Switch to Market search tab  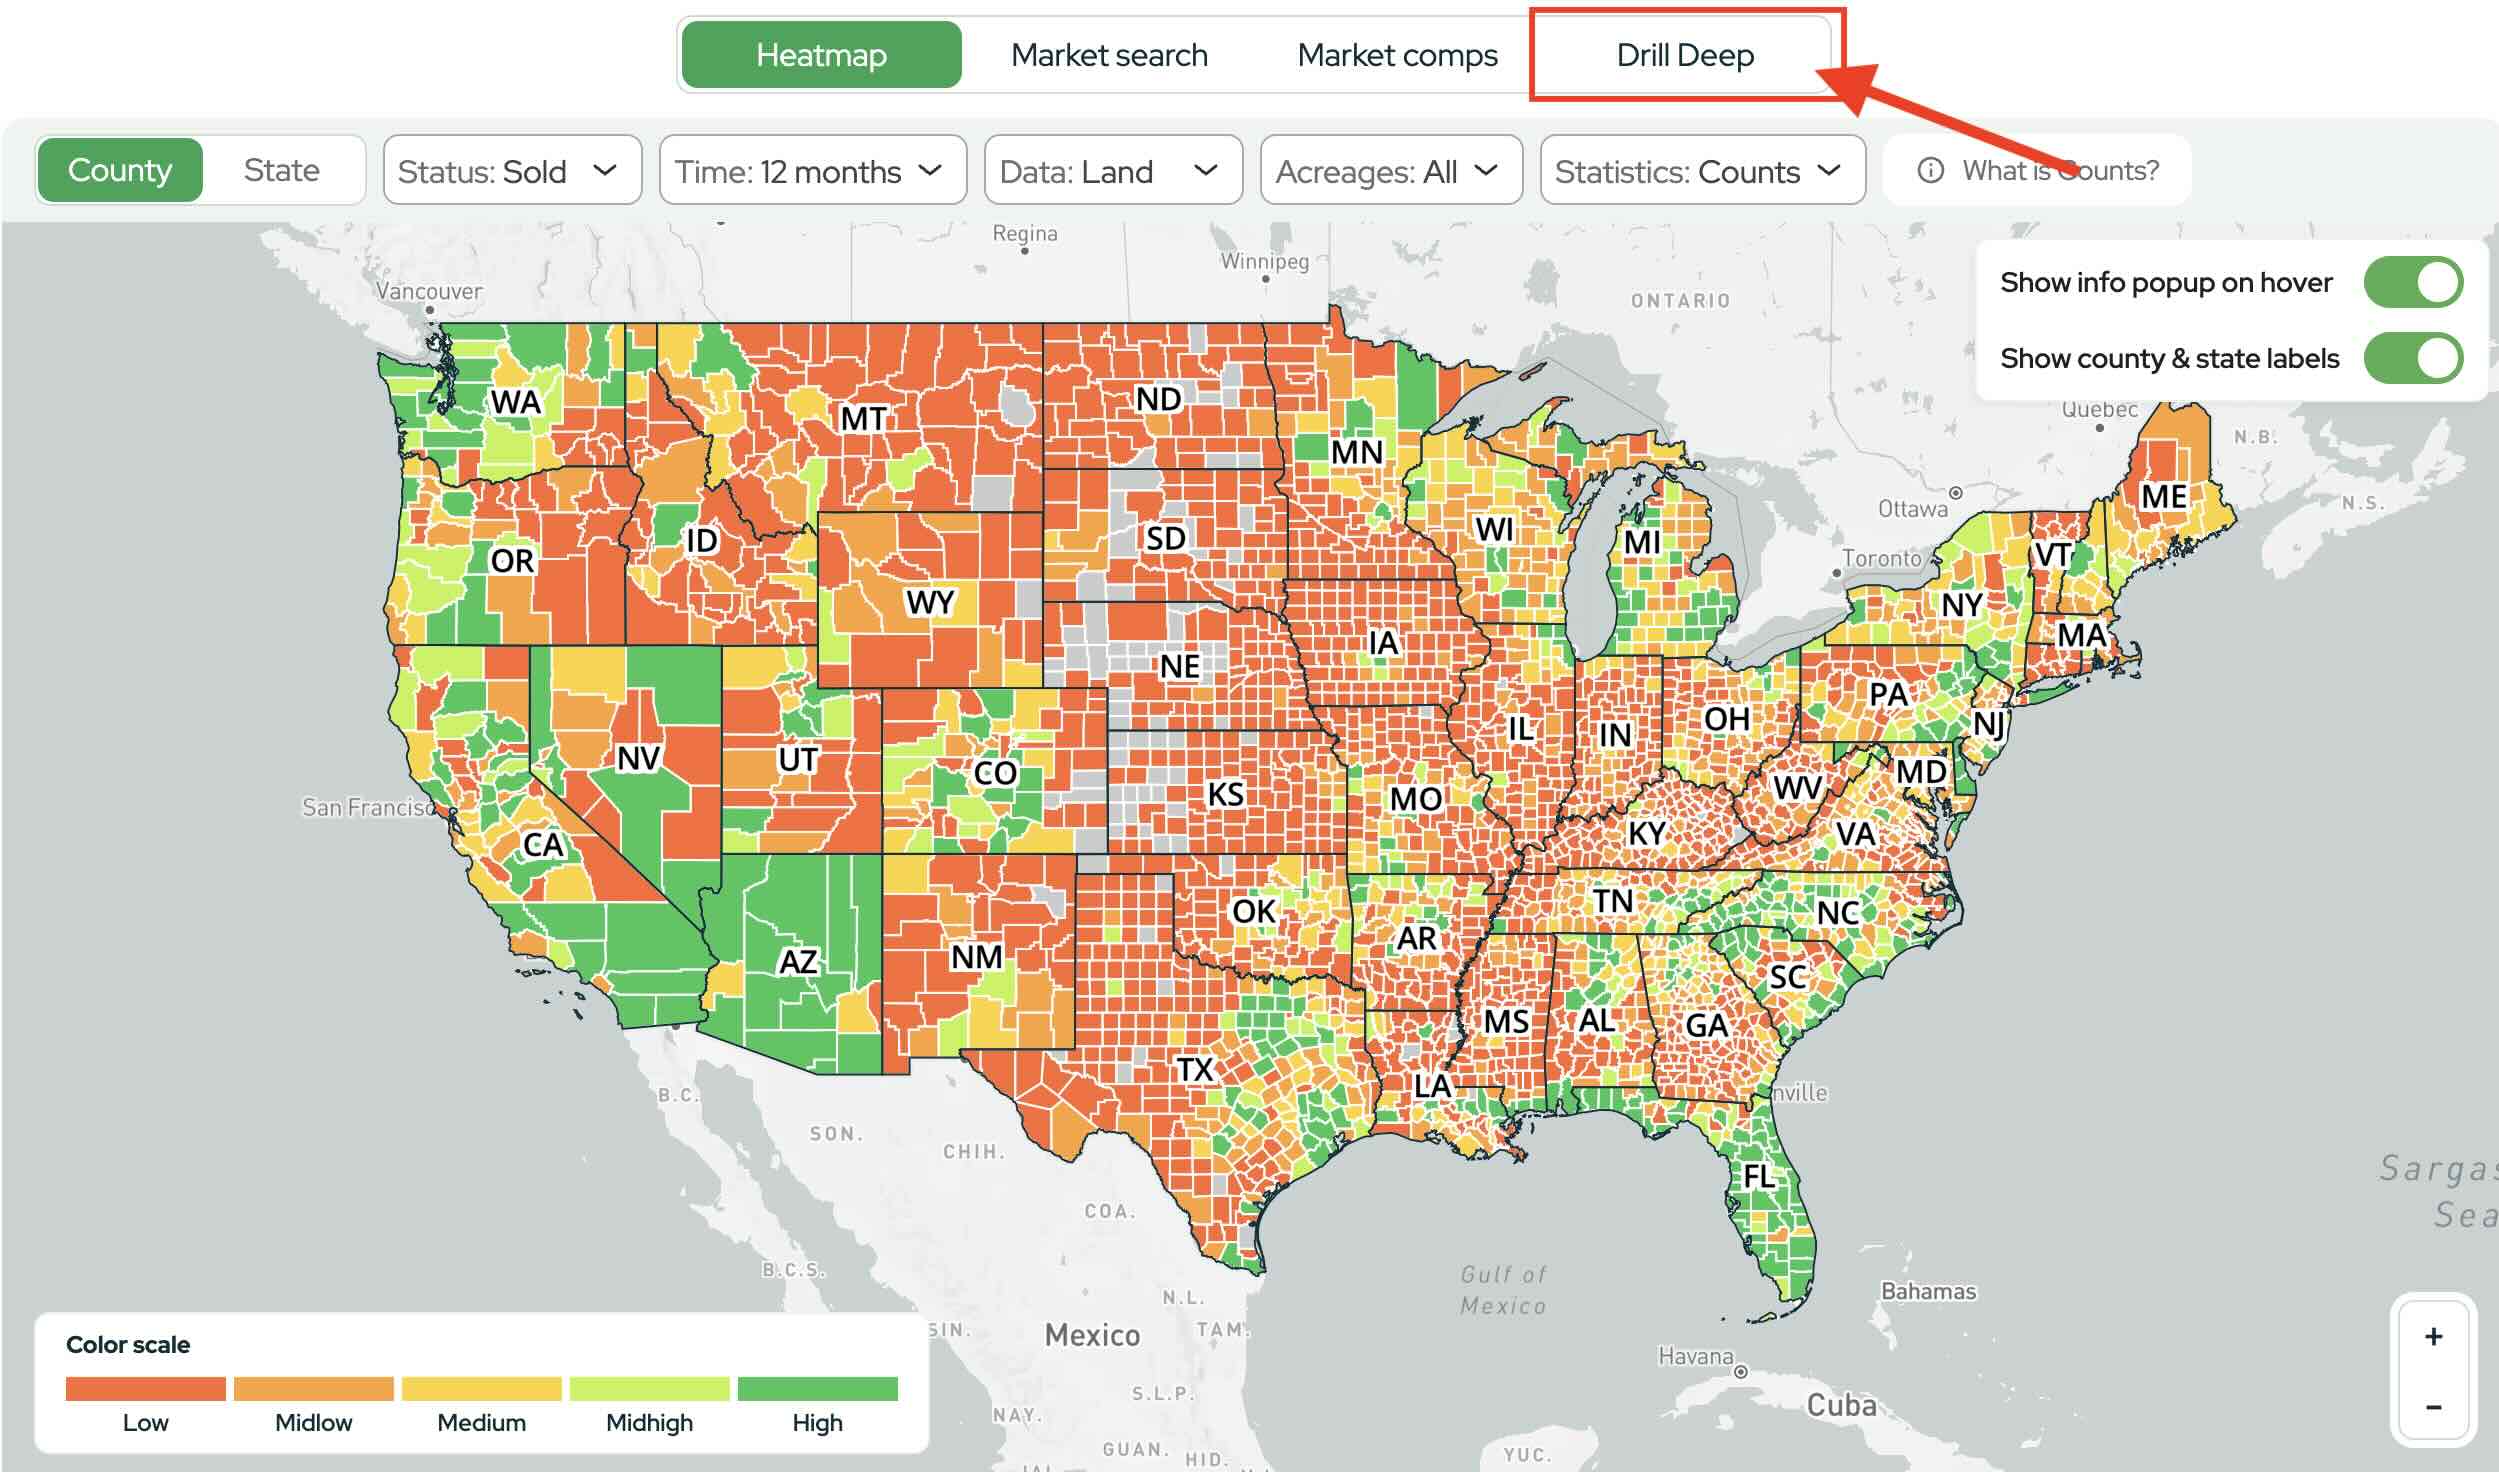coord(1109,55)
